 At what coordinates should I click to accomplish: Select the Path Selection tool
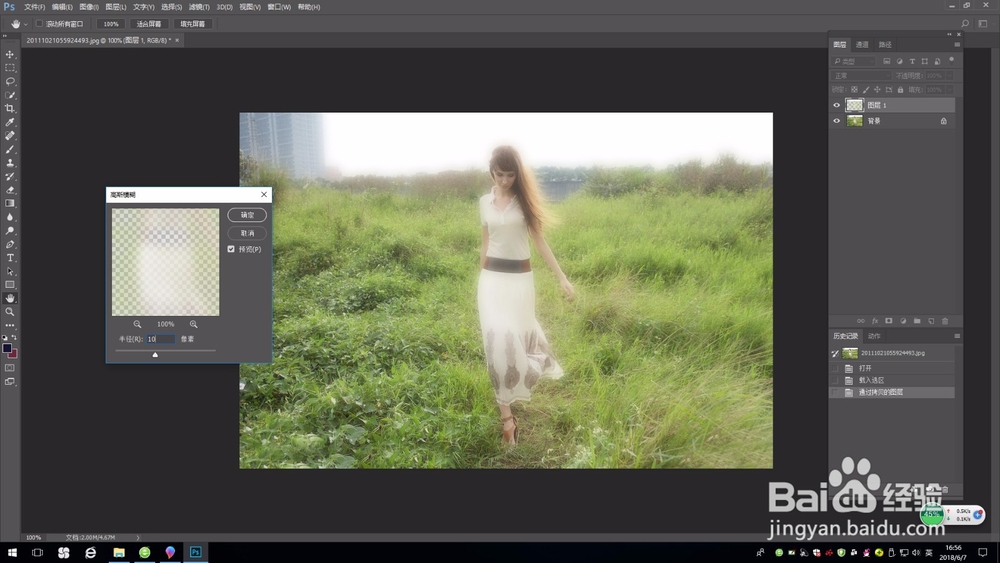(x=10, y=272)
